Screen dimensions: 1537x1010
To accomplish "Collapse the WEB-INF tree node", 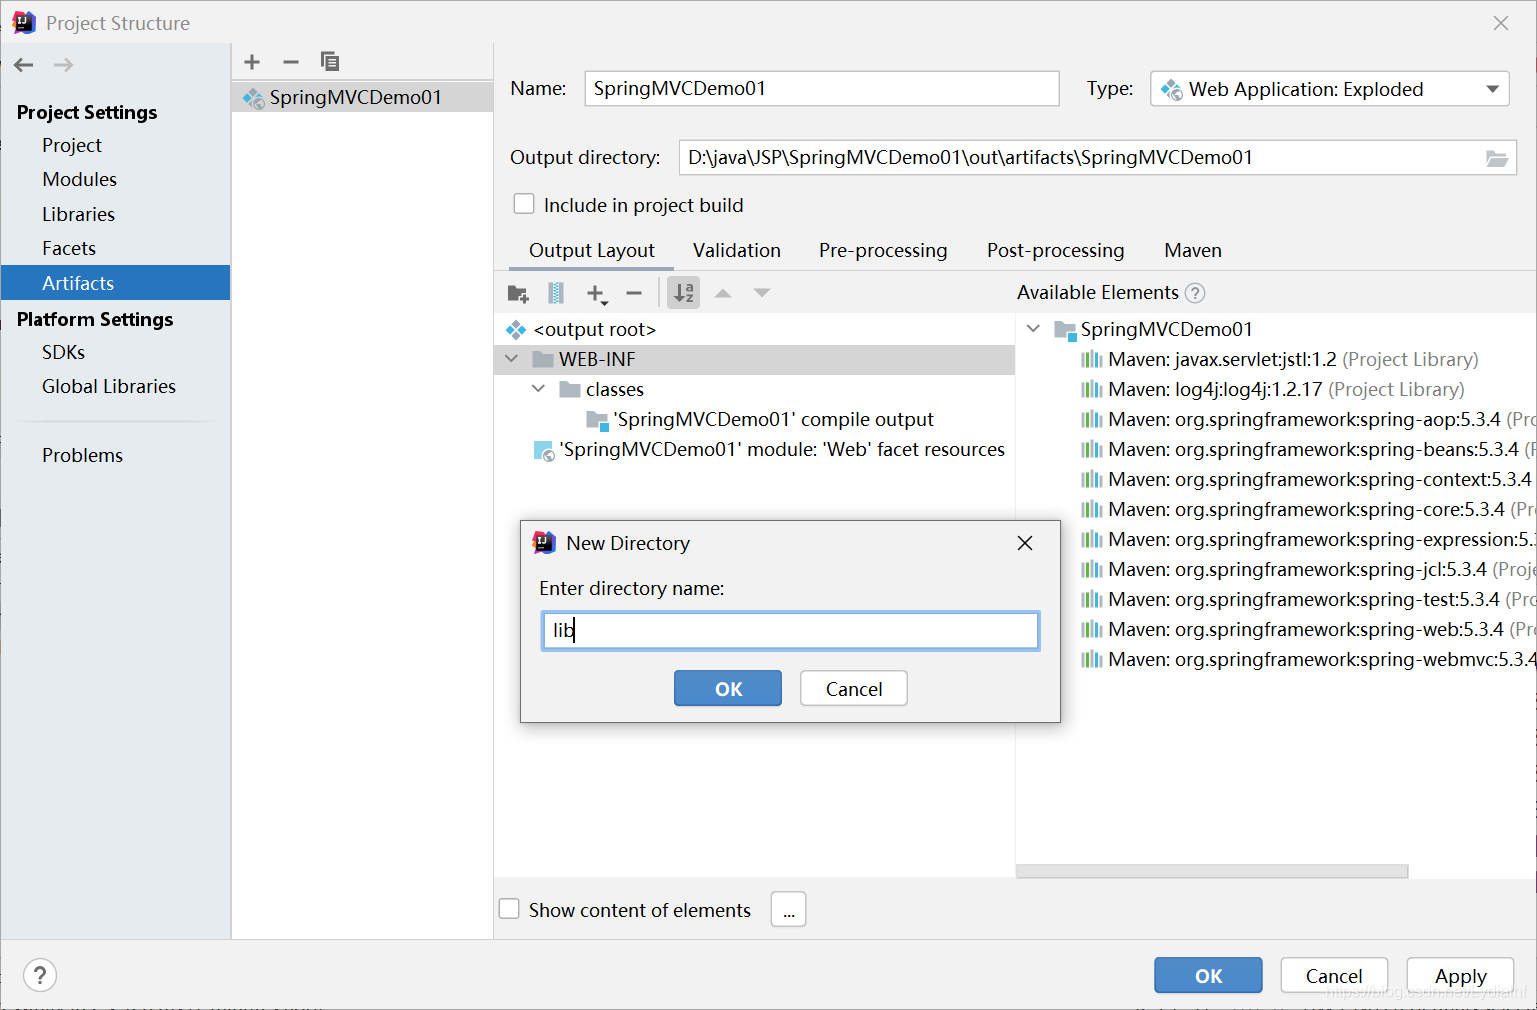I will pyautogui.click(x=512, y=359).
